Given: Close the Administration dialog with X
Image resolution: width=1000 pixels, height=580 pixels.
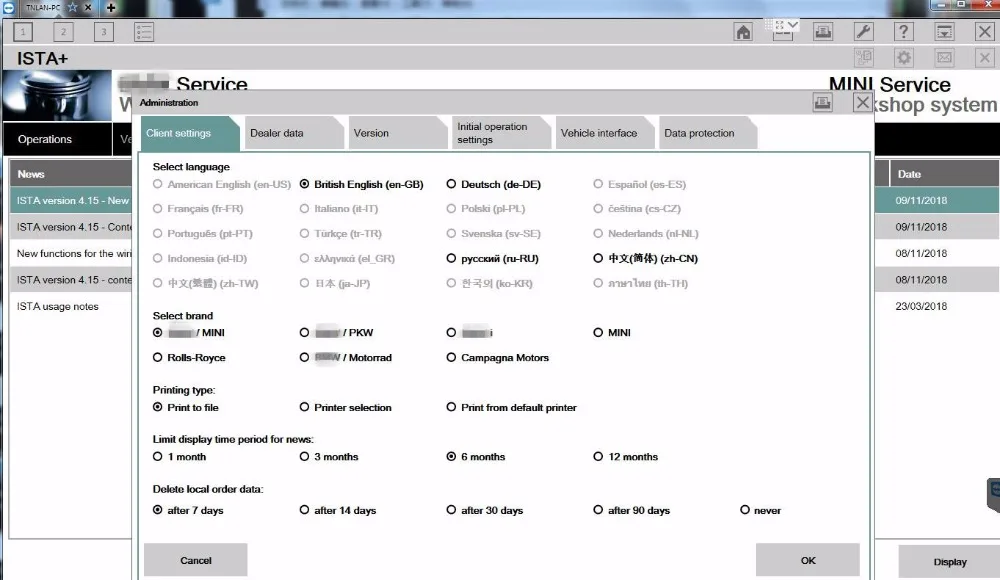Looking at the screenshot, I should [x=863, y=102].
